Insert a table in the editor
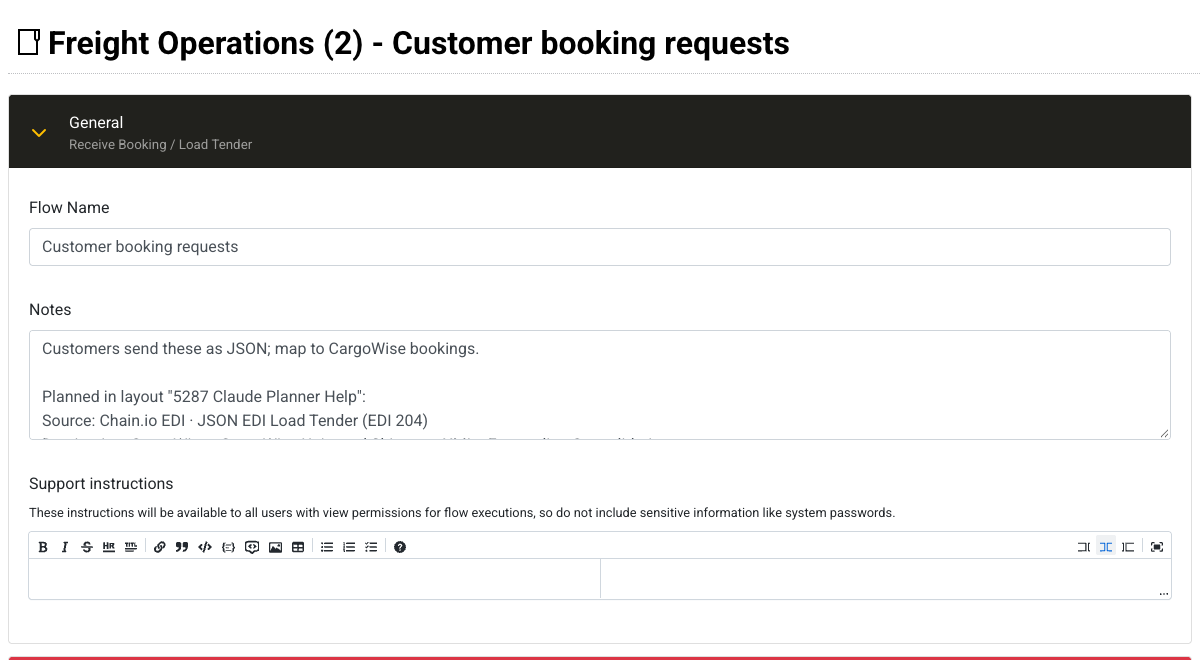 coord(298,547)
